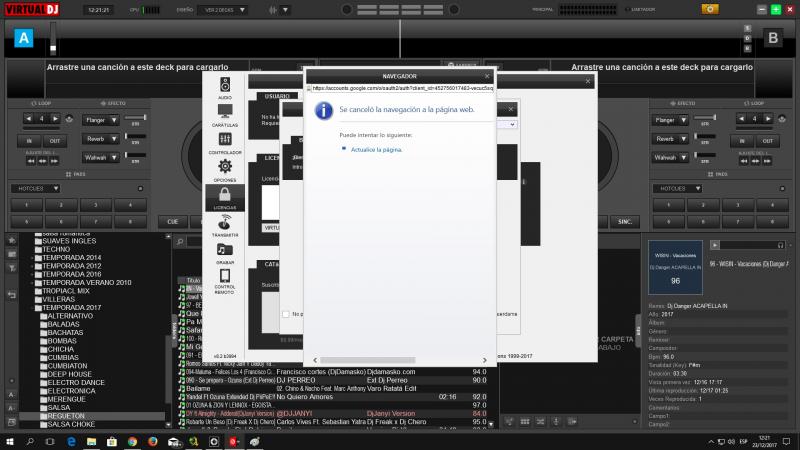
Task: Toggle the right deck loop-roll button
Action: (782, 119)
